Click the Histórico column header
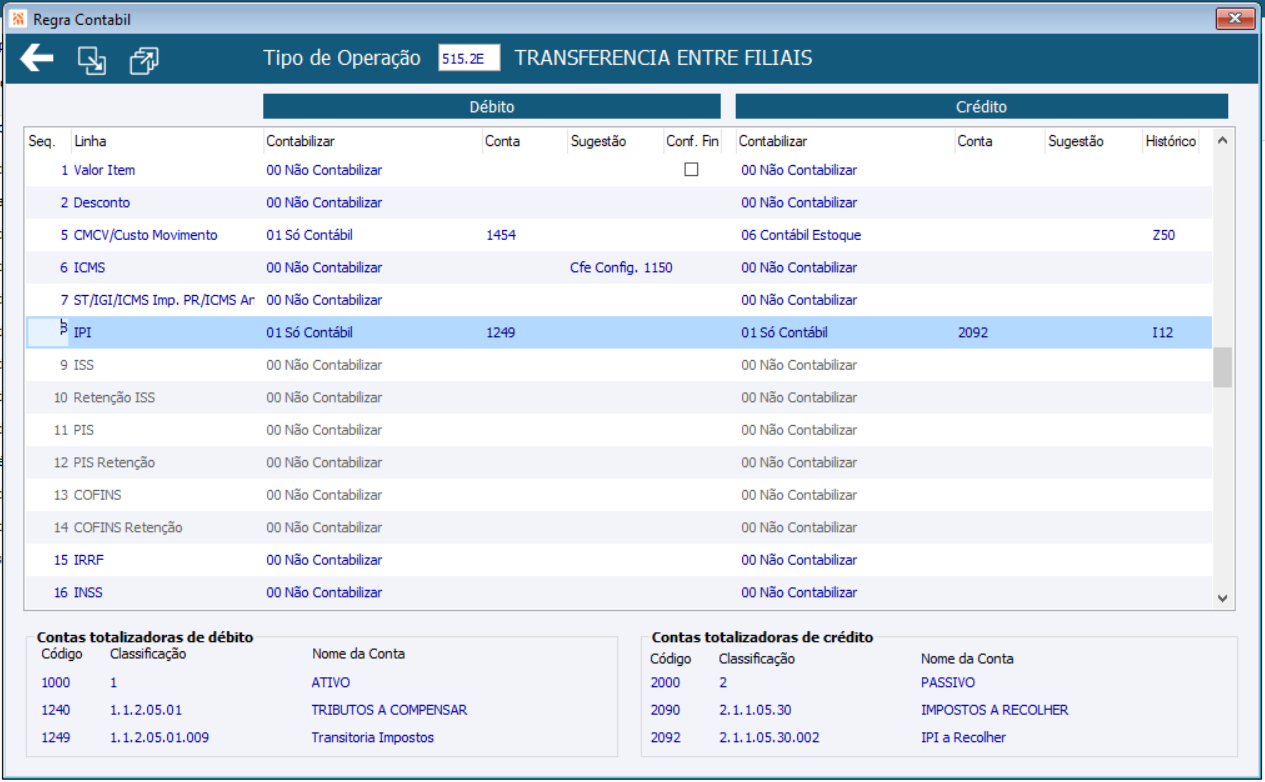This screenshot has width=1265, height=782. [1170, 141]
